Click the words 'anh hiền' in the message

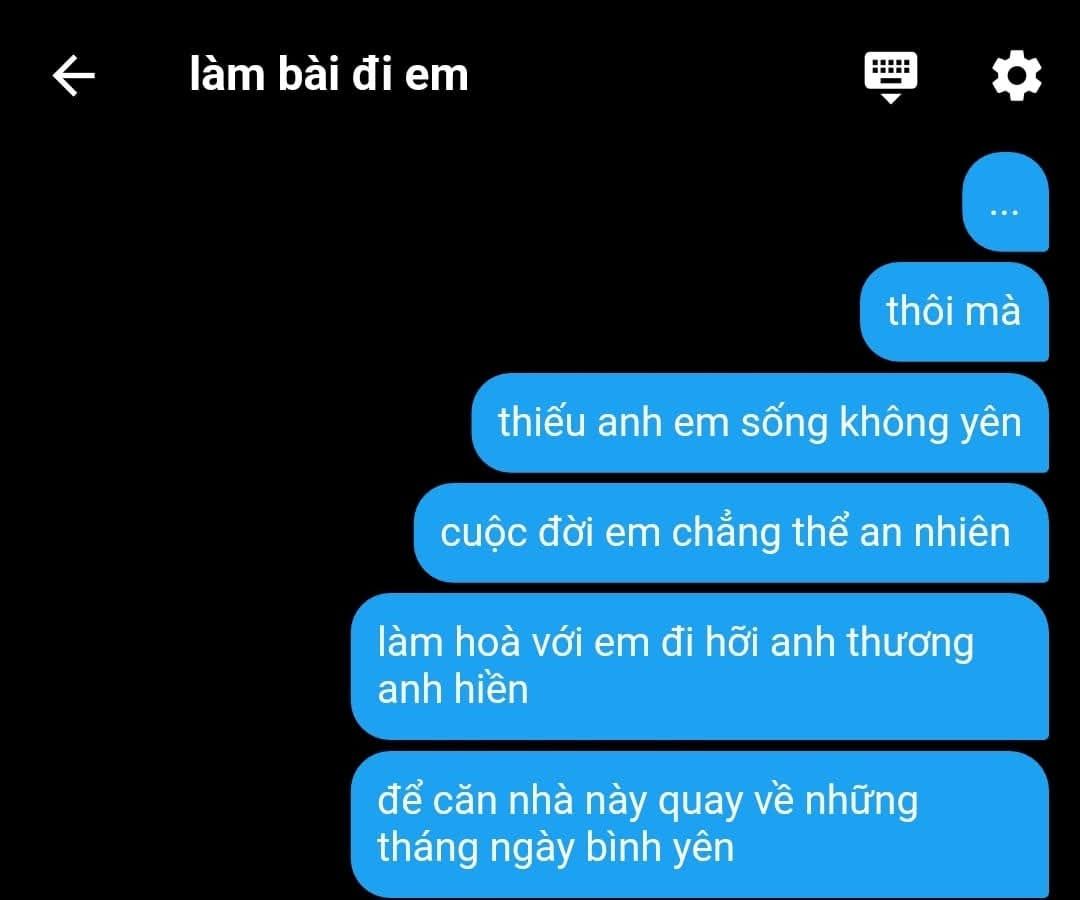453,689
